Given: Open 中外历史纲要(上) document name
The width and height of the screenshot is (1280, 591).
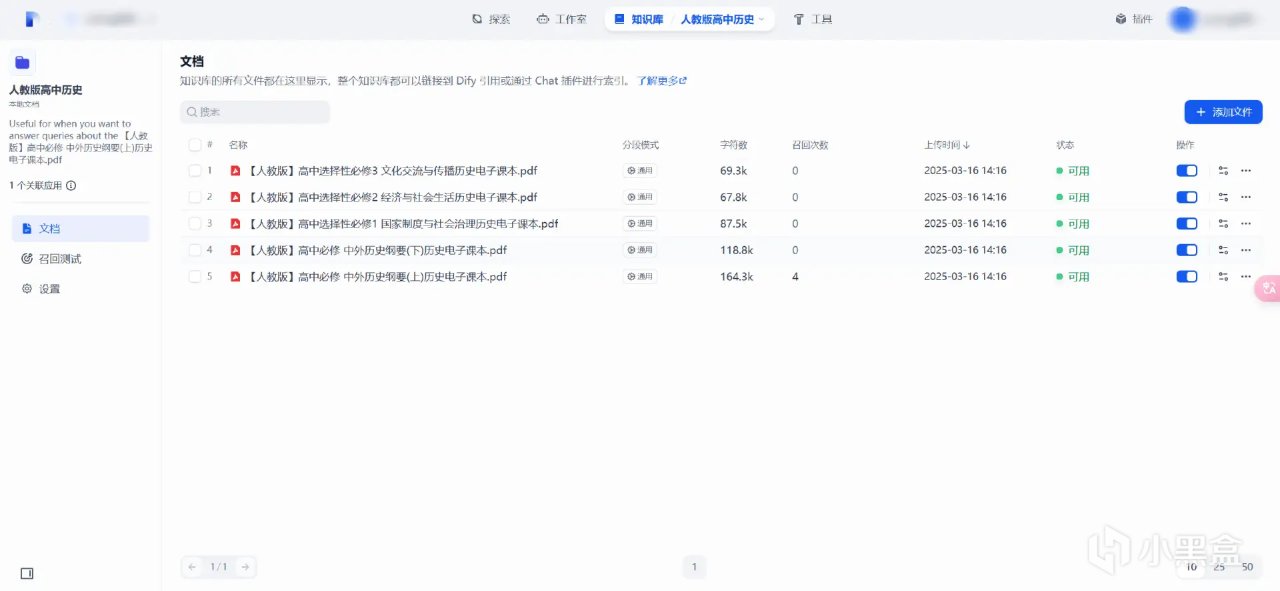Looking at the screenshot, I should 377,276.
